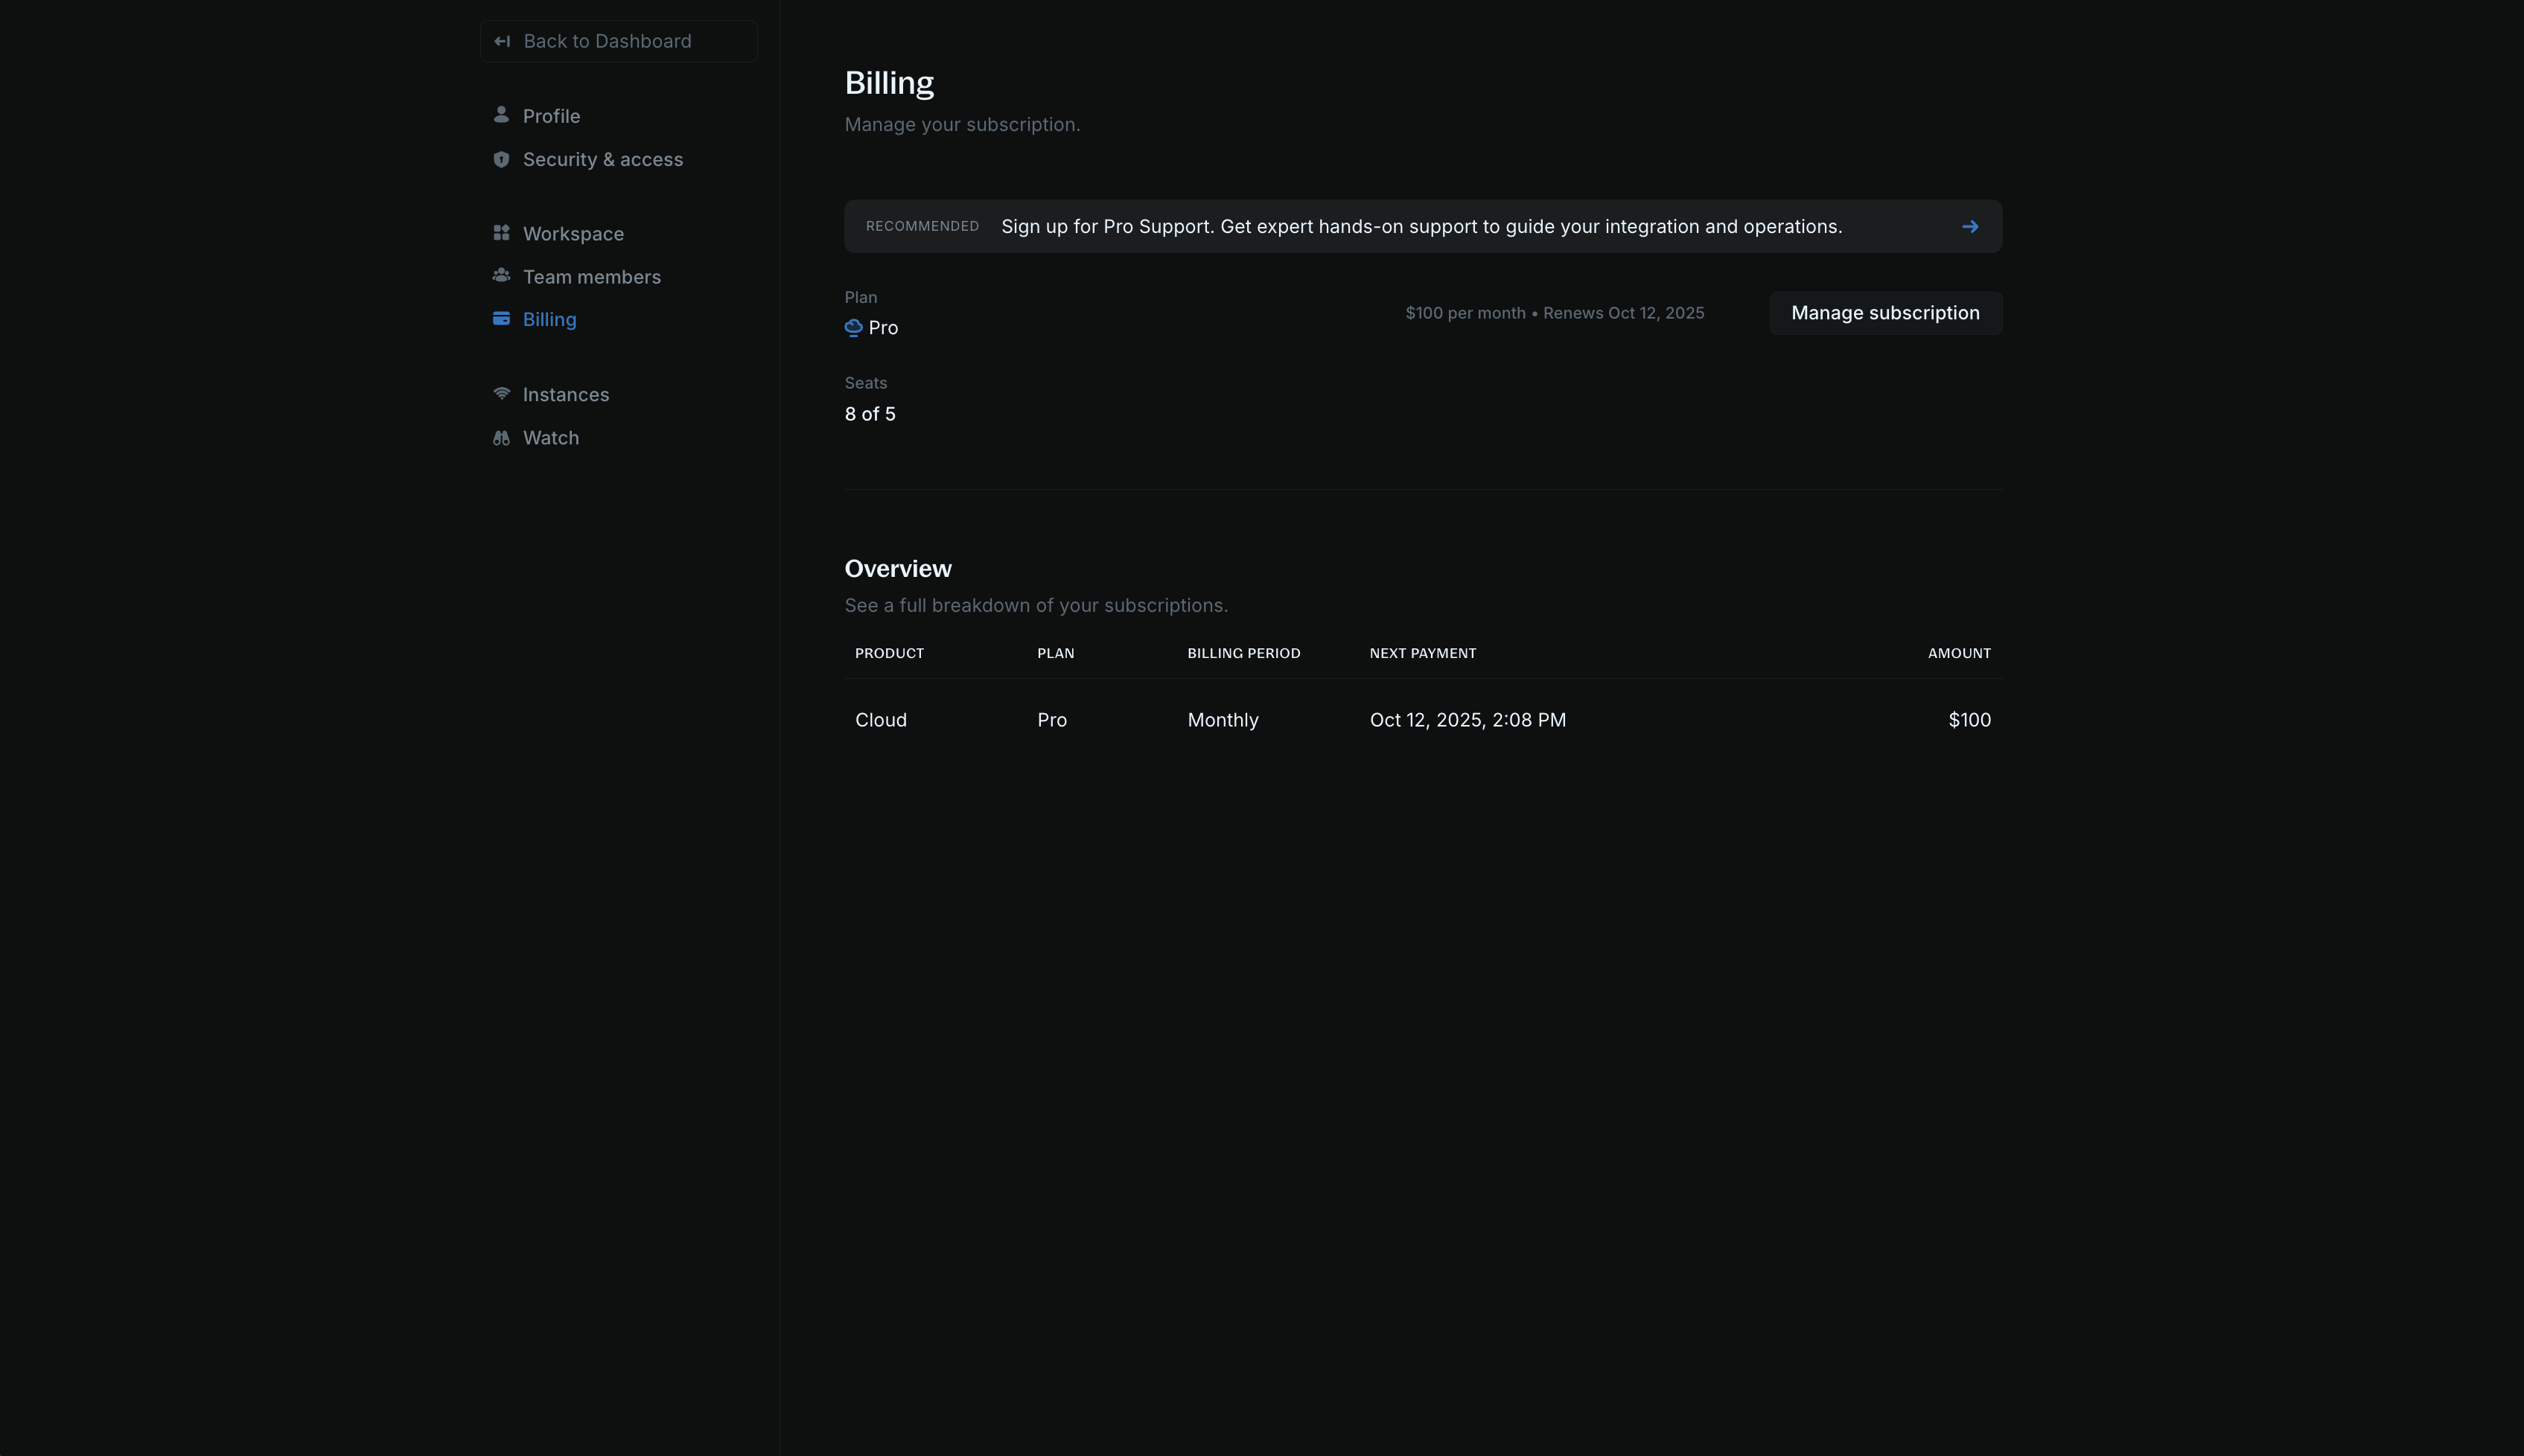Click the blue arrow on the recommended banner

pos(1969,227)
